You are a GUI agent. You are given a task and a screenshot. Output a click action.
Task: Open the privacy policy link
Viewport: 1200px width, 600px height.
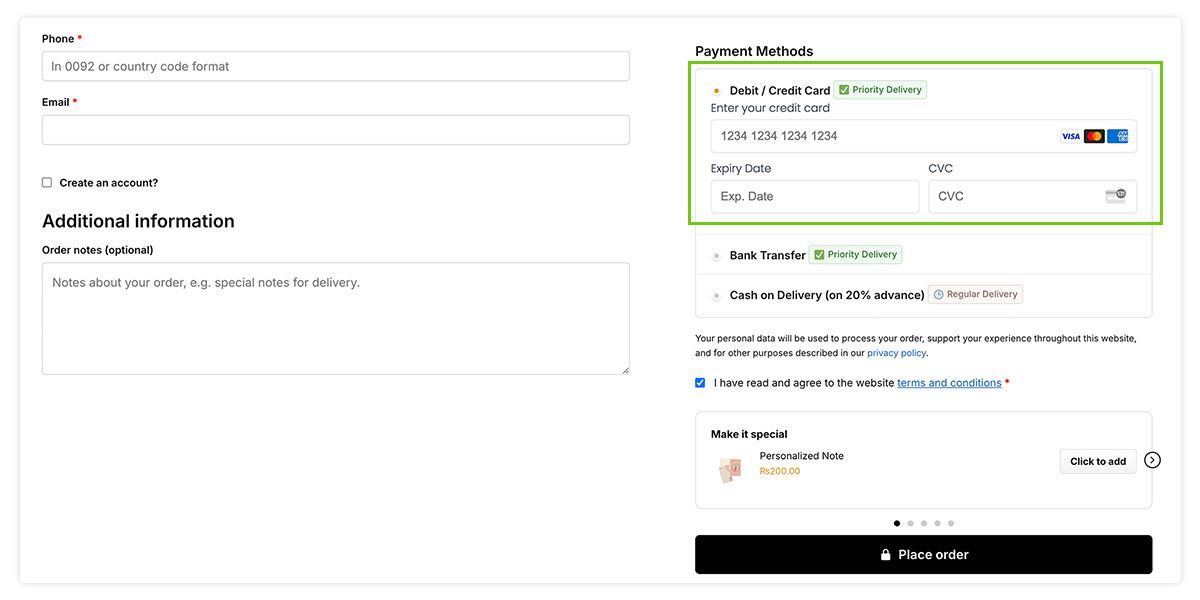(897, 353)
